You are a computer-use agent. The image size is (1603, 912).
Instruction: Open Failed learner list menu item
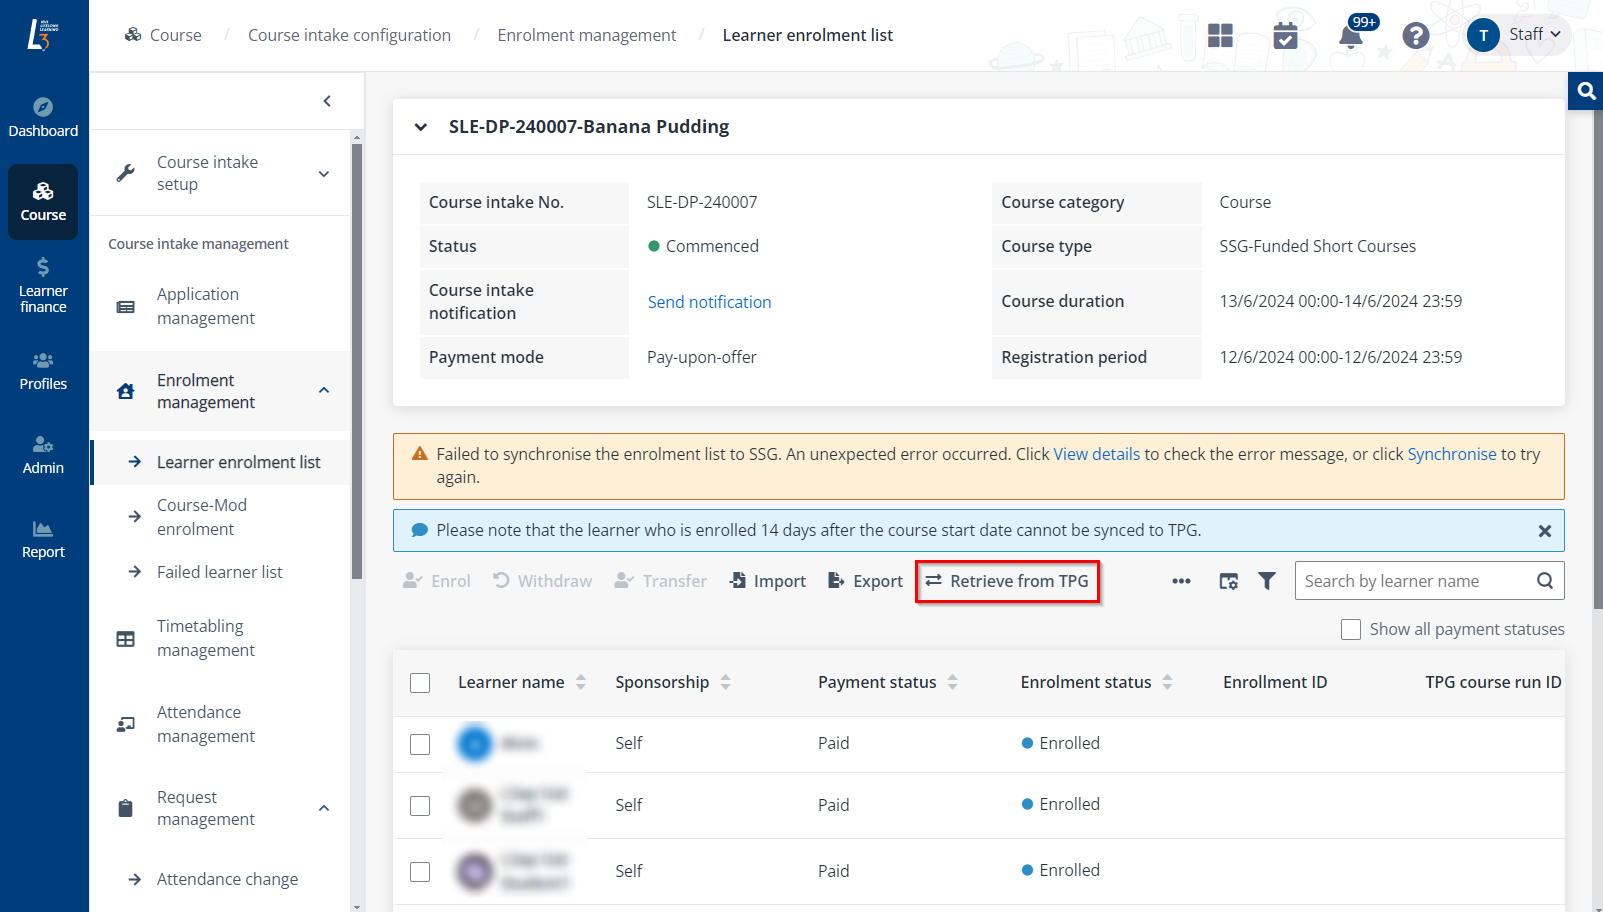pos(219,572)
